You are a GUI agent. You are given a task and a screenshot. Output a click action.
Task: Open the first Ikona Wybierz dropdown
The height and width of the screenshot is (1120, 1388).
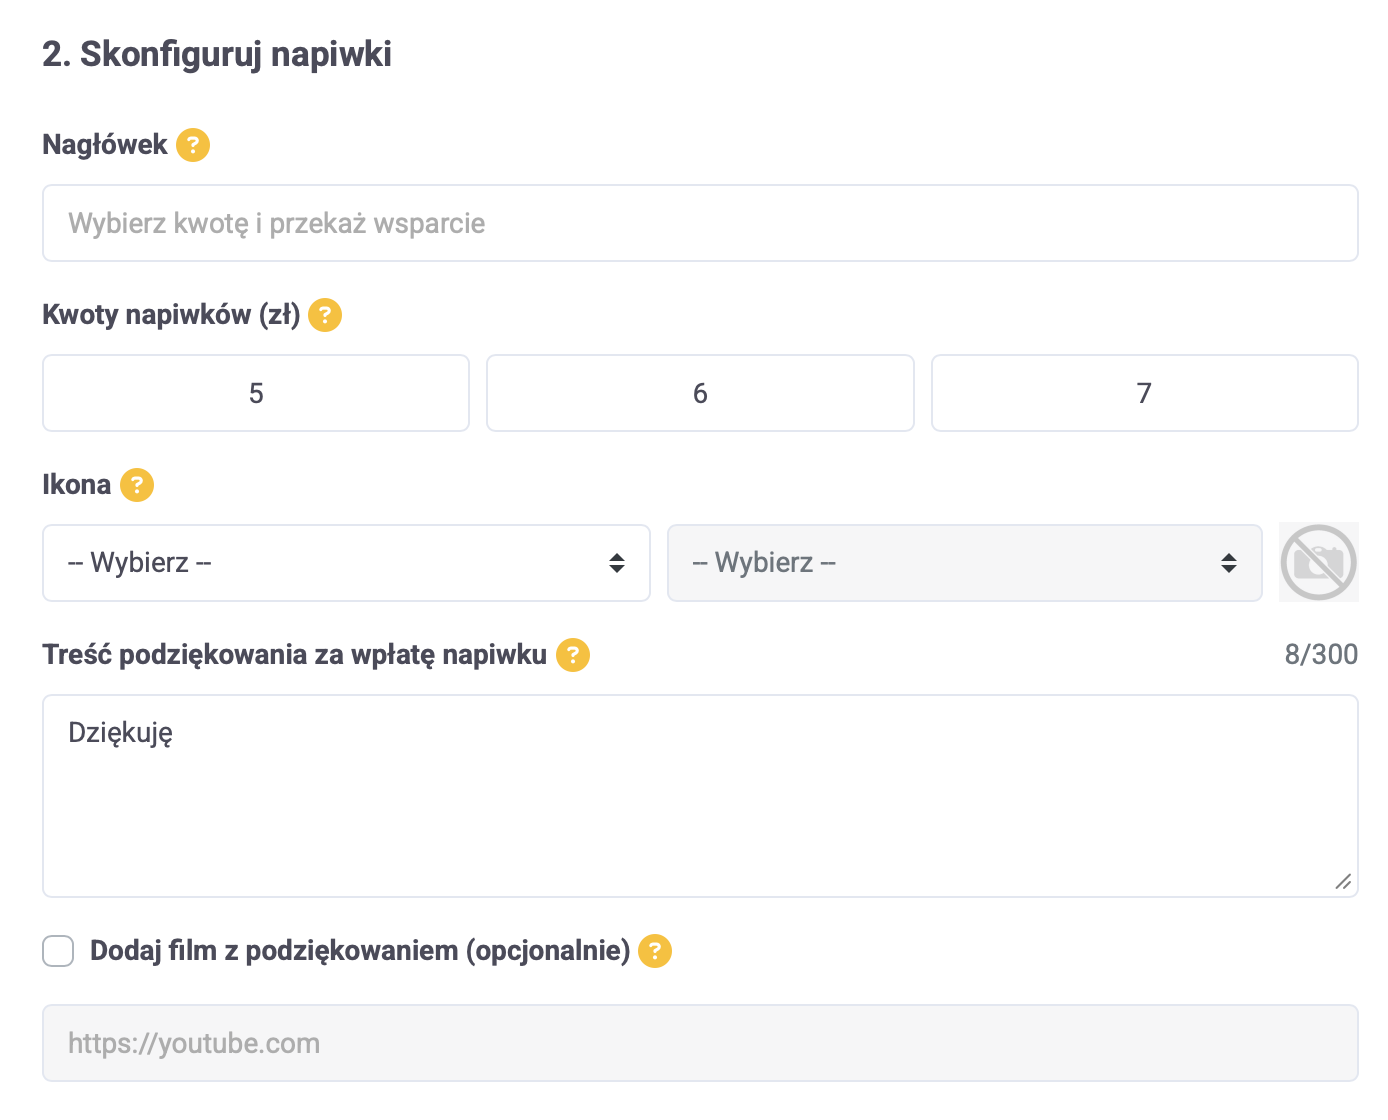(346, 563)
